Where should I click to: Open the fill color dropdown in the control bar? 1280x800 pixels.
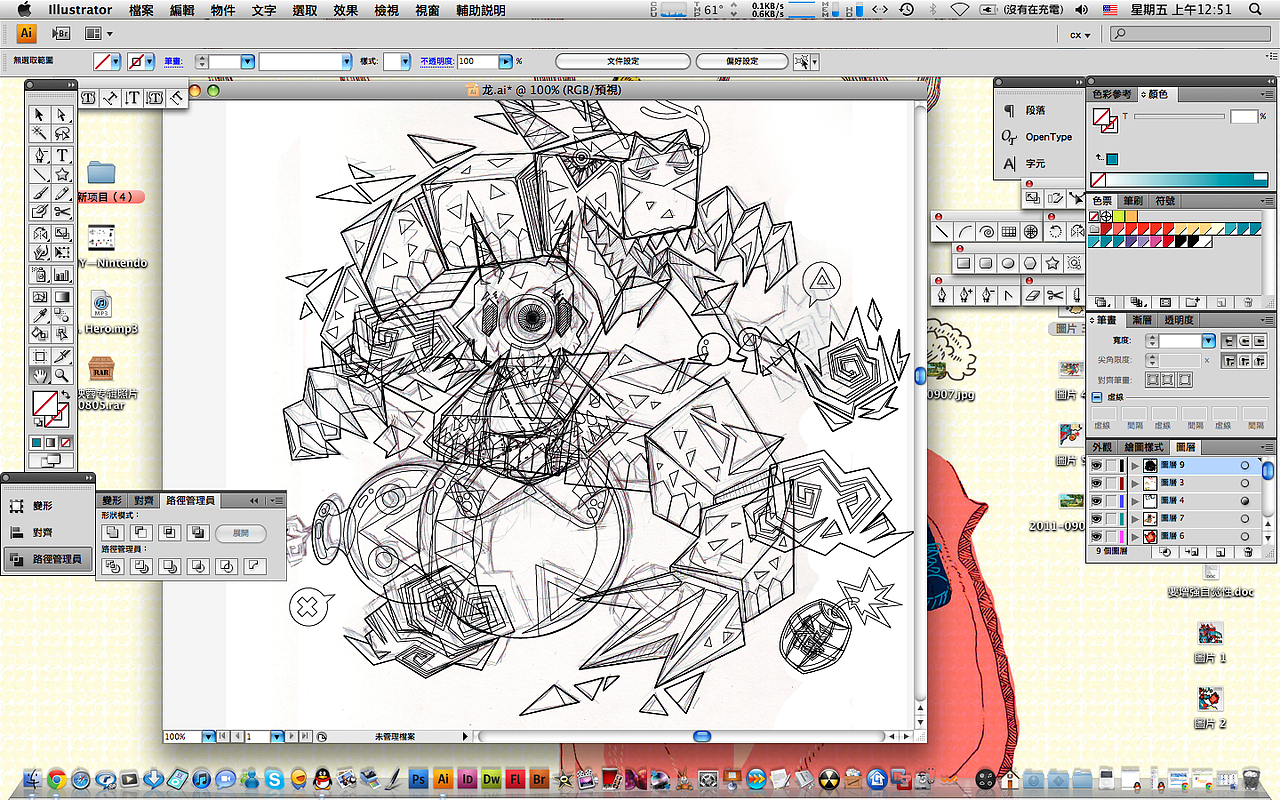116,62
